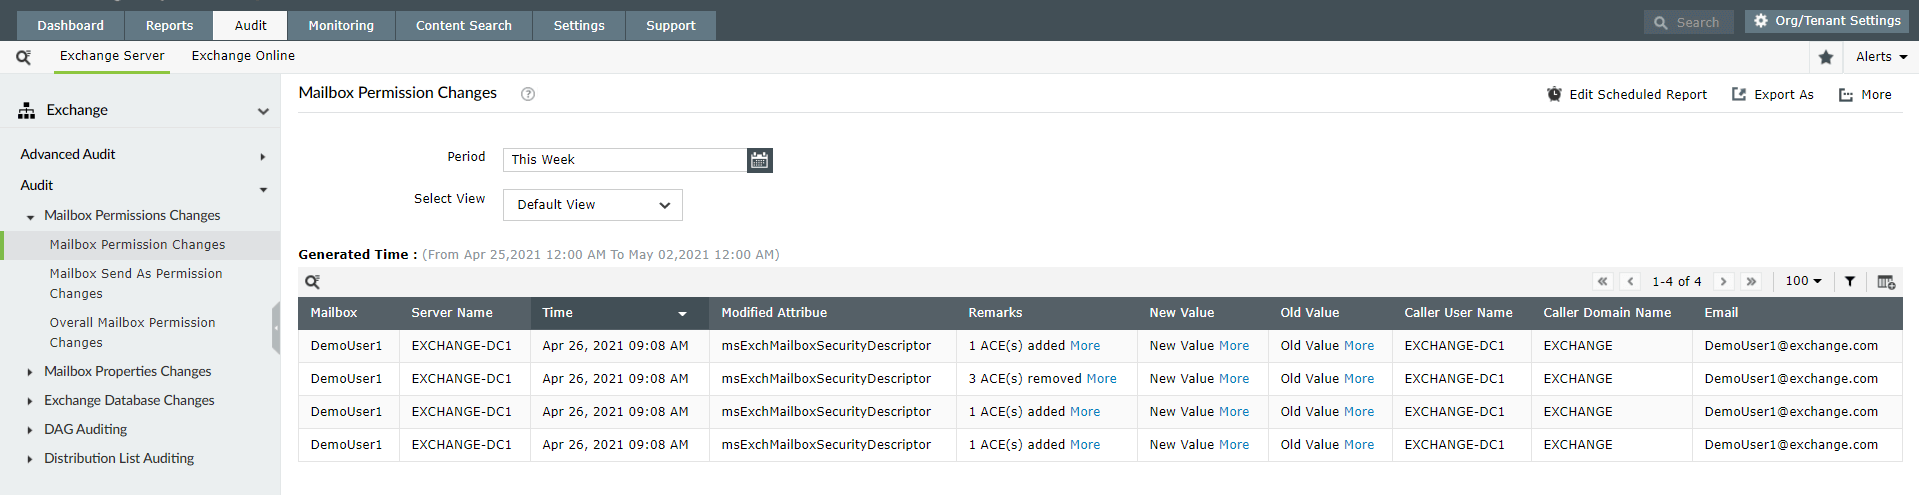Screen dimensions: 1919x495
Task: Click Export As button
Action: [1773, 95]
